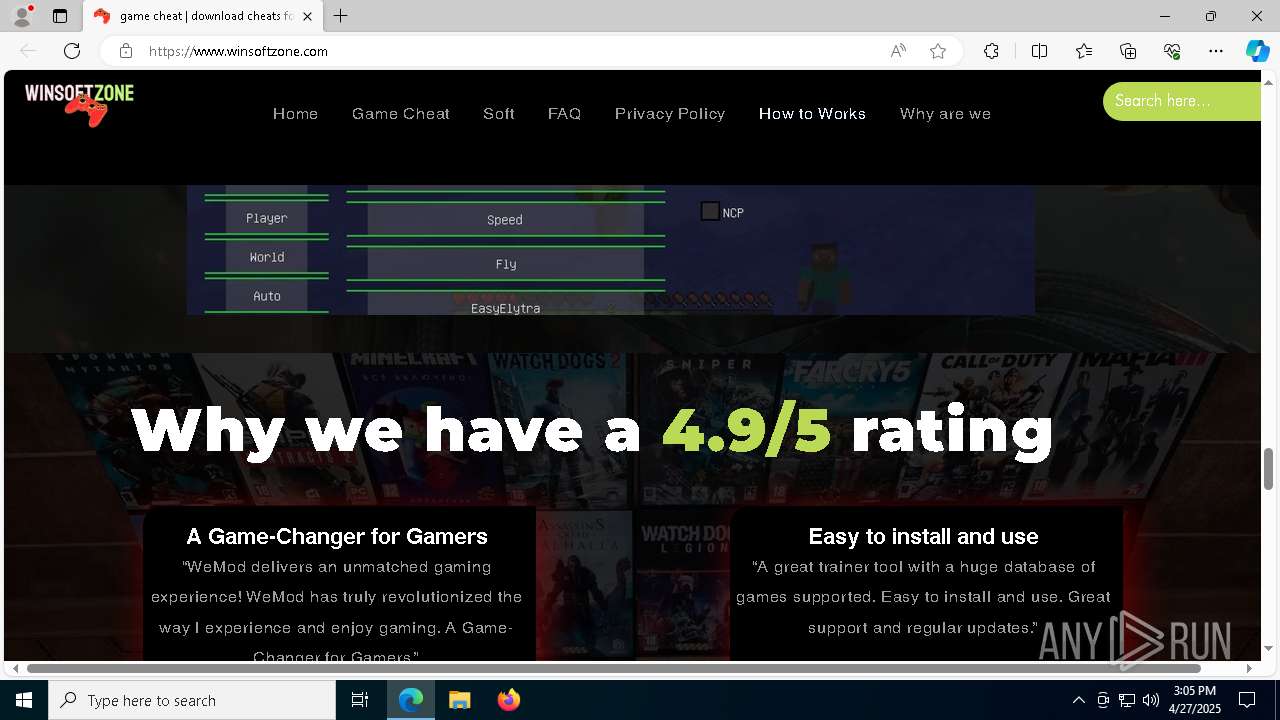Click the 4.9/5 rating text

747,431
